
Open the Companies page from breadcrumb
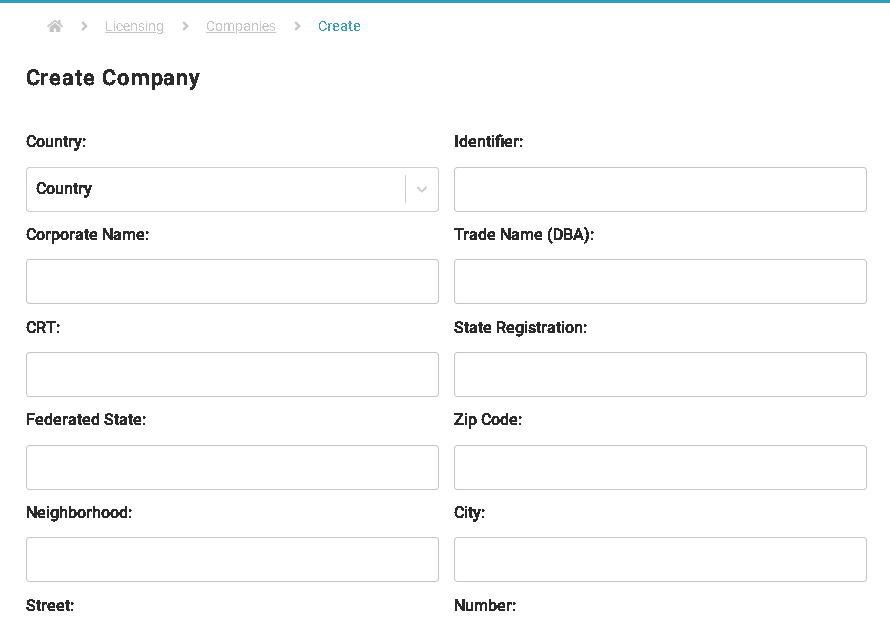240,26
